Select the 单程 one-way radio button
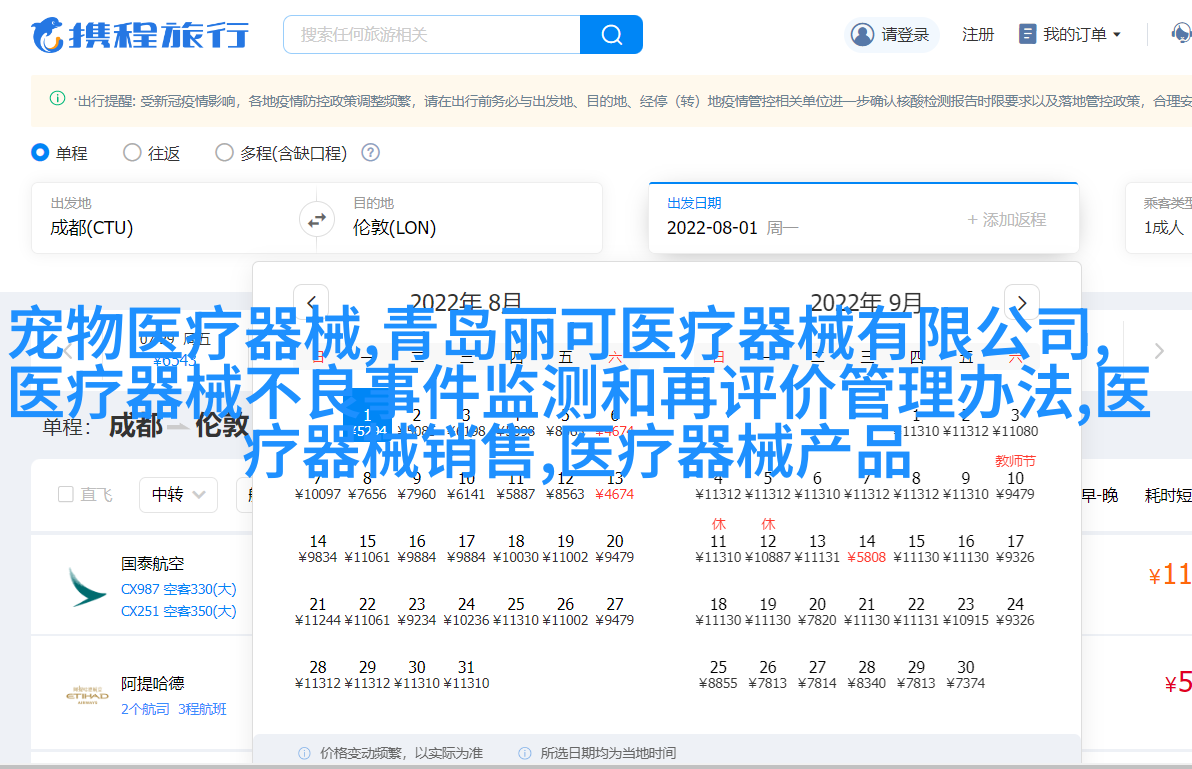The height and width of the screenshot is (769, 1192). tap(40, 153)
